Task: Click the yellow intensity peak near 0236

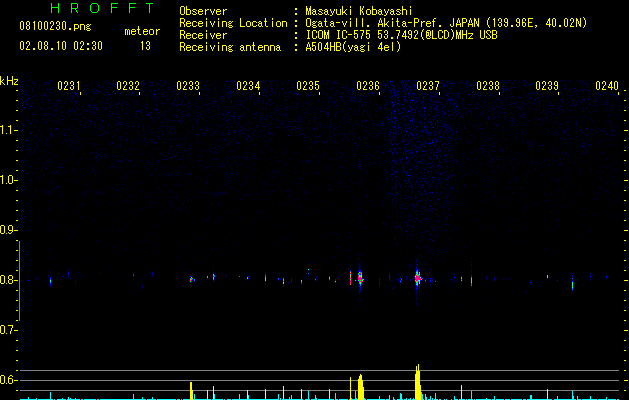Action: coord(360,387)
